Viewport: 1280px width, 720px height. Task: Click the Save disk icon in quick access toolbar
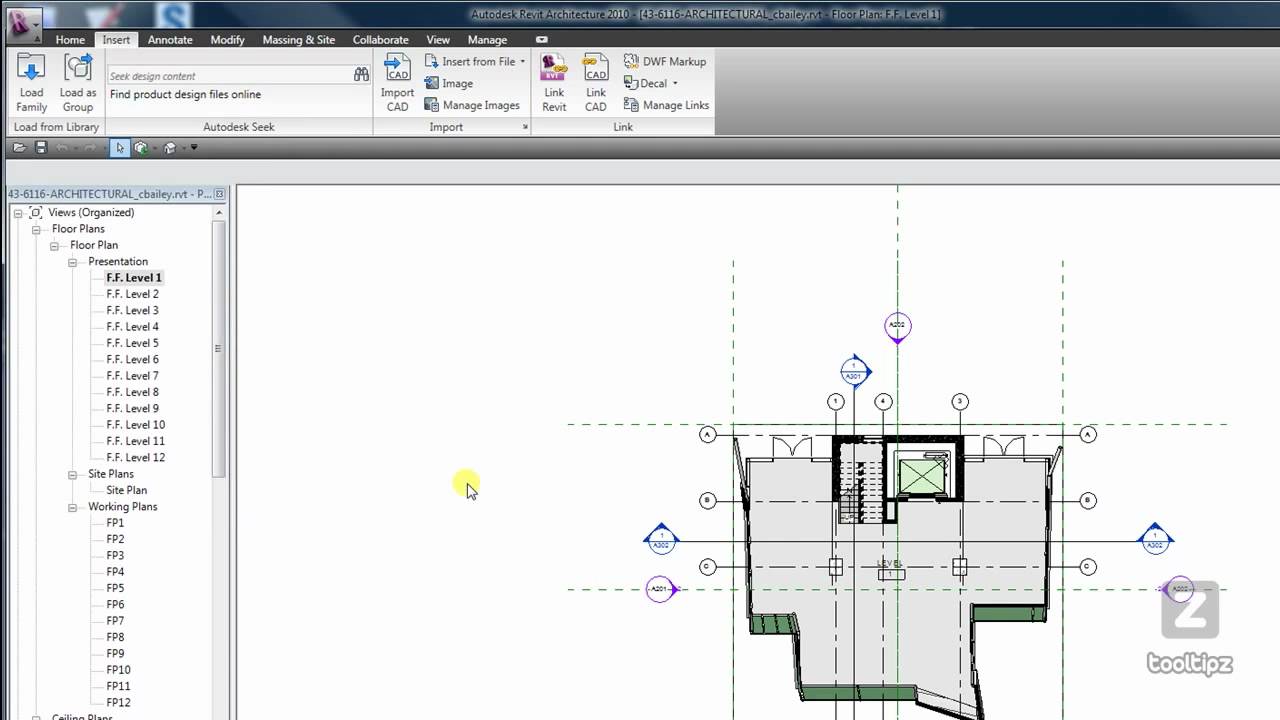(41, 148)
